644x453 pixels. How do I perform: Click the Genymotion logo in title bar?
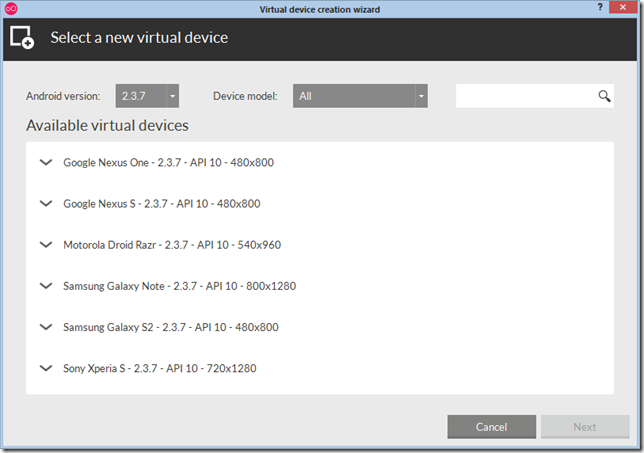pos(11,9)
